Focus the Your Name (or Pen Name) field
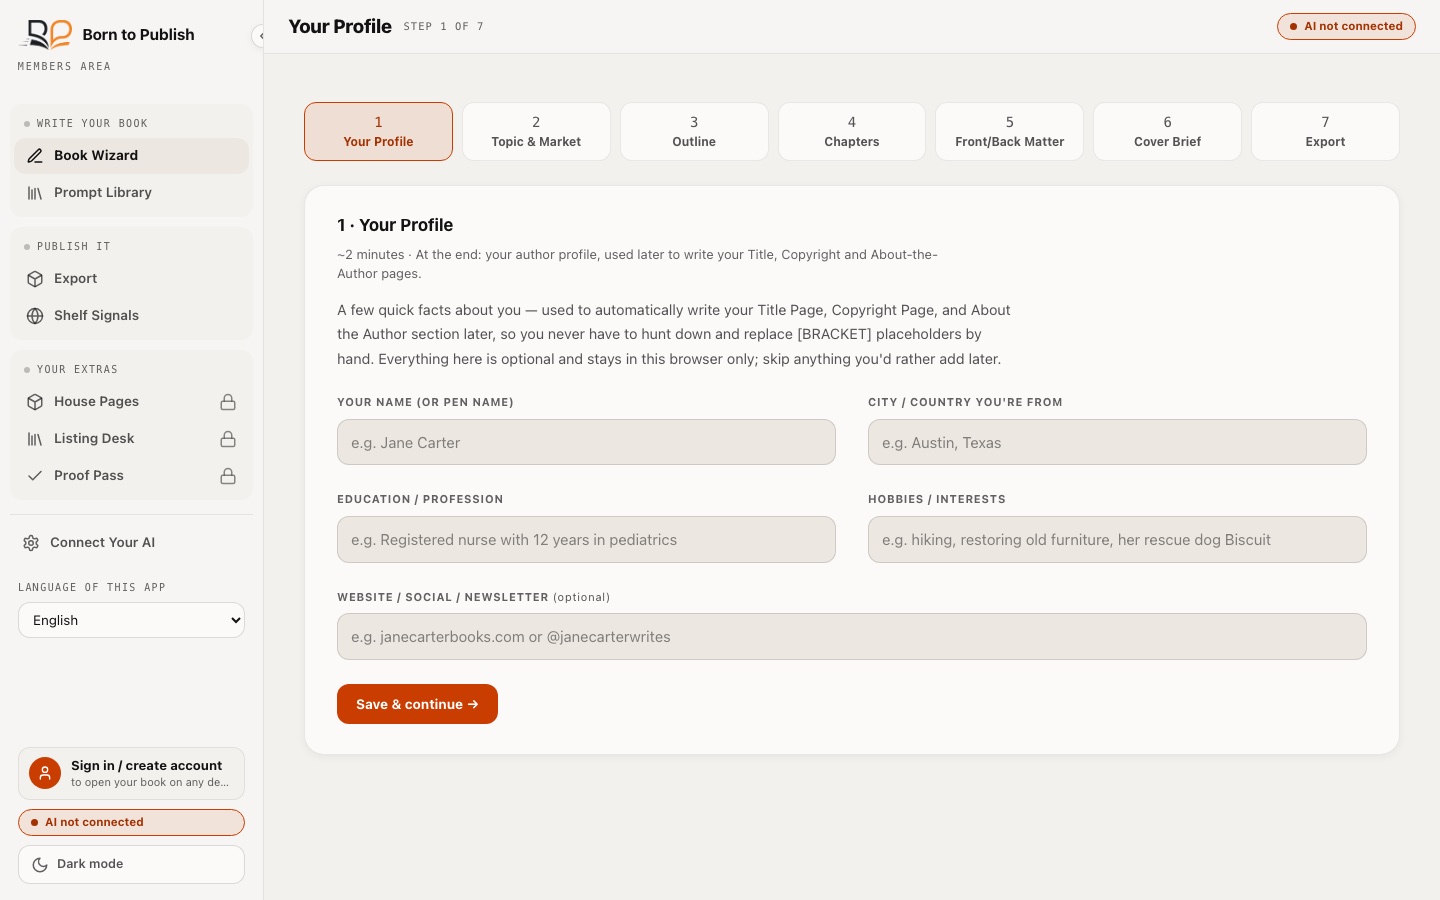 pyautogui.click(x=586, y=442)
